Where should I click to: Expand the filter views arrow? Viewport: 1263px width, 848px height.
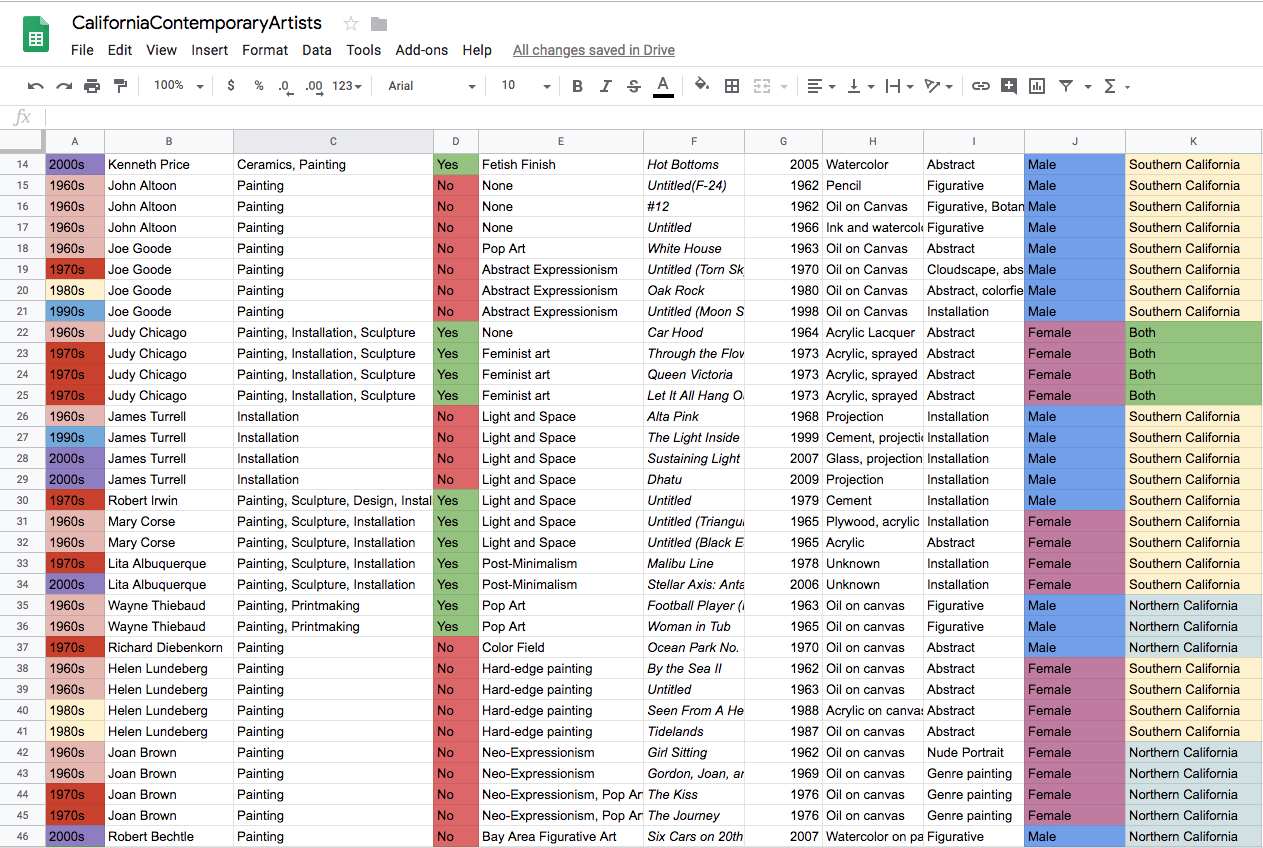click(x=1087, y=87)
